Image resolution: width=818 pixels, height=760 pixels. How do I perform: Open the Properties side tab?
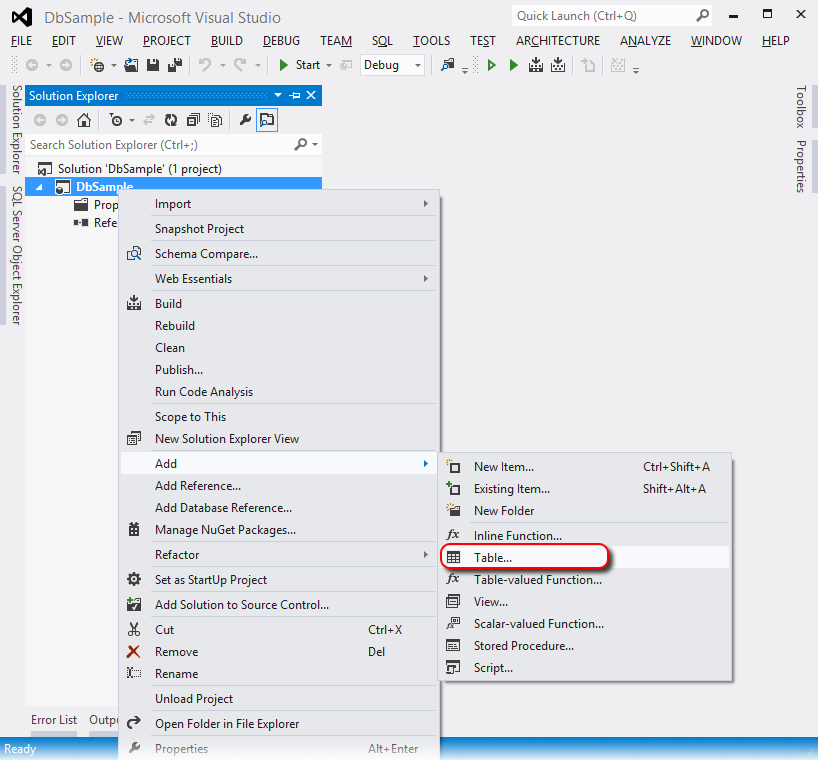[801, 166]
